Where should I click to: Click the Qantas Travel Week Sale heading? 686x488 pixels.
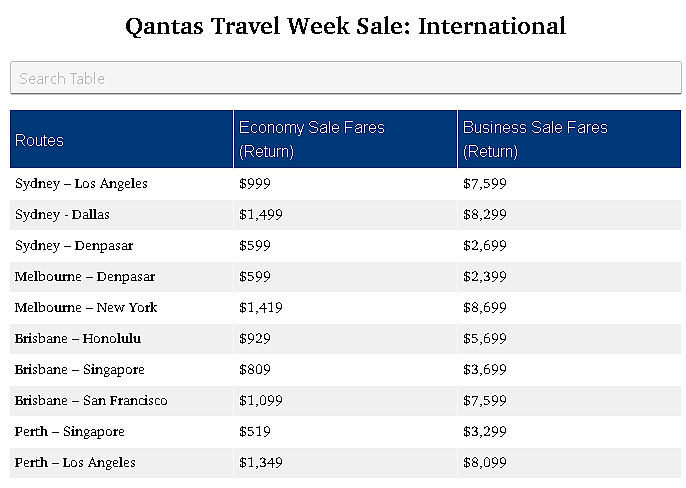[346, 26]
